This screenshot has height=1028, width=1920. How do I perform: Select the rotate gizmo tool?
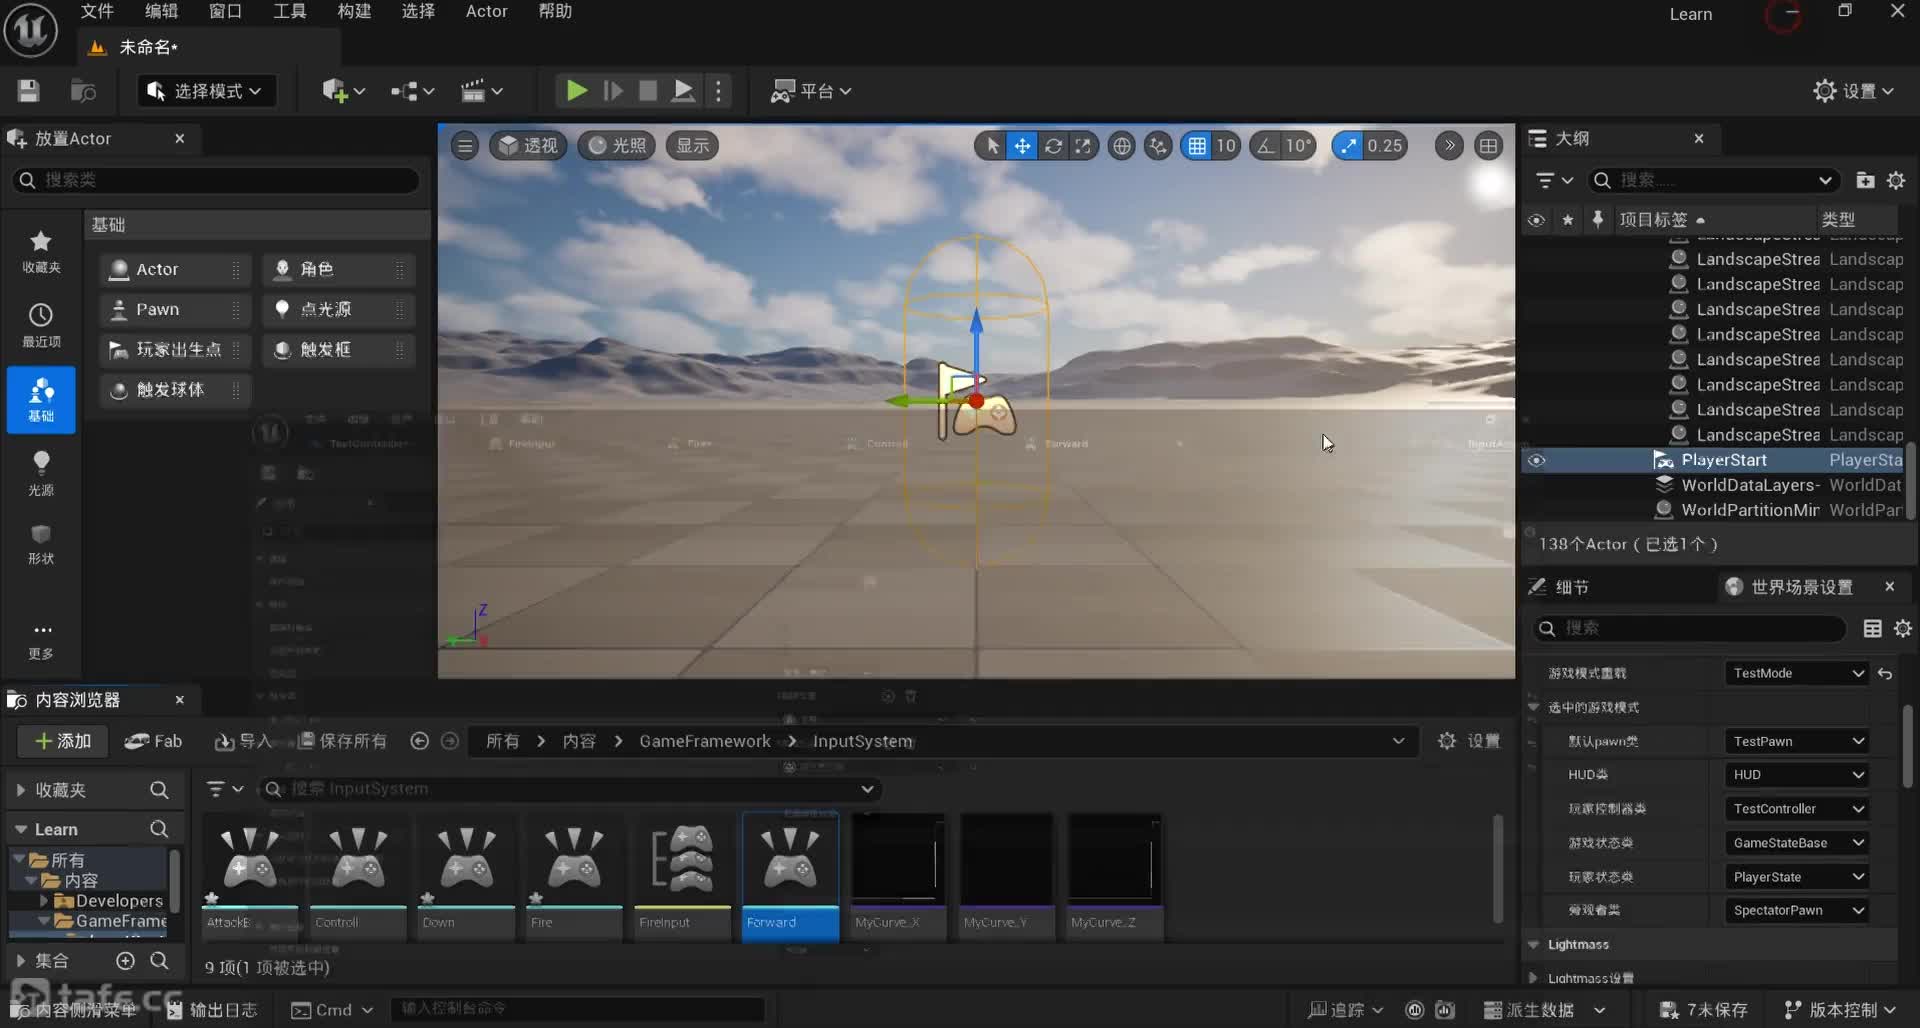pyautogui.click(x=1053, y=146)
